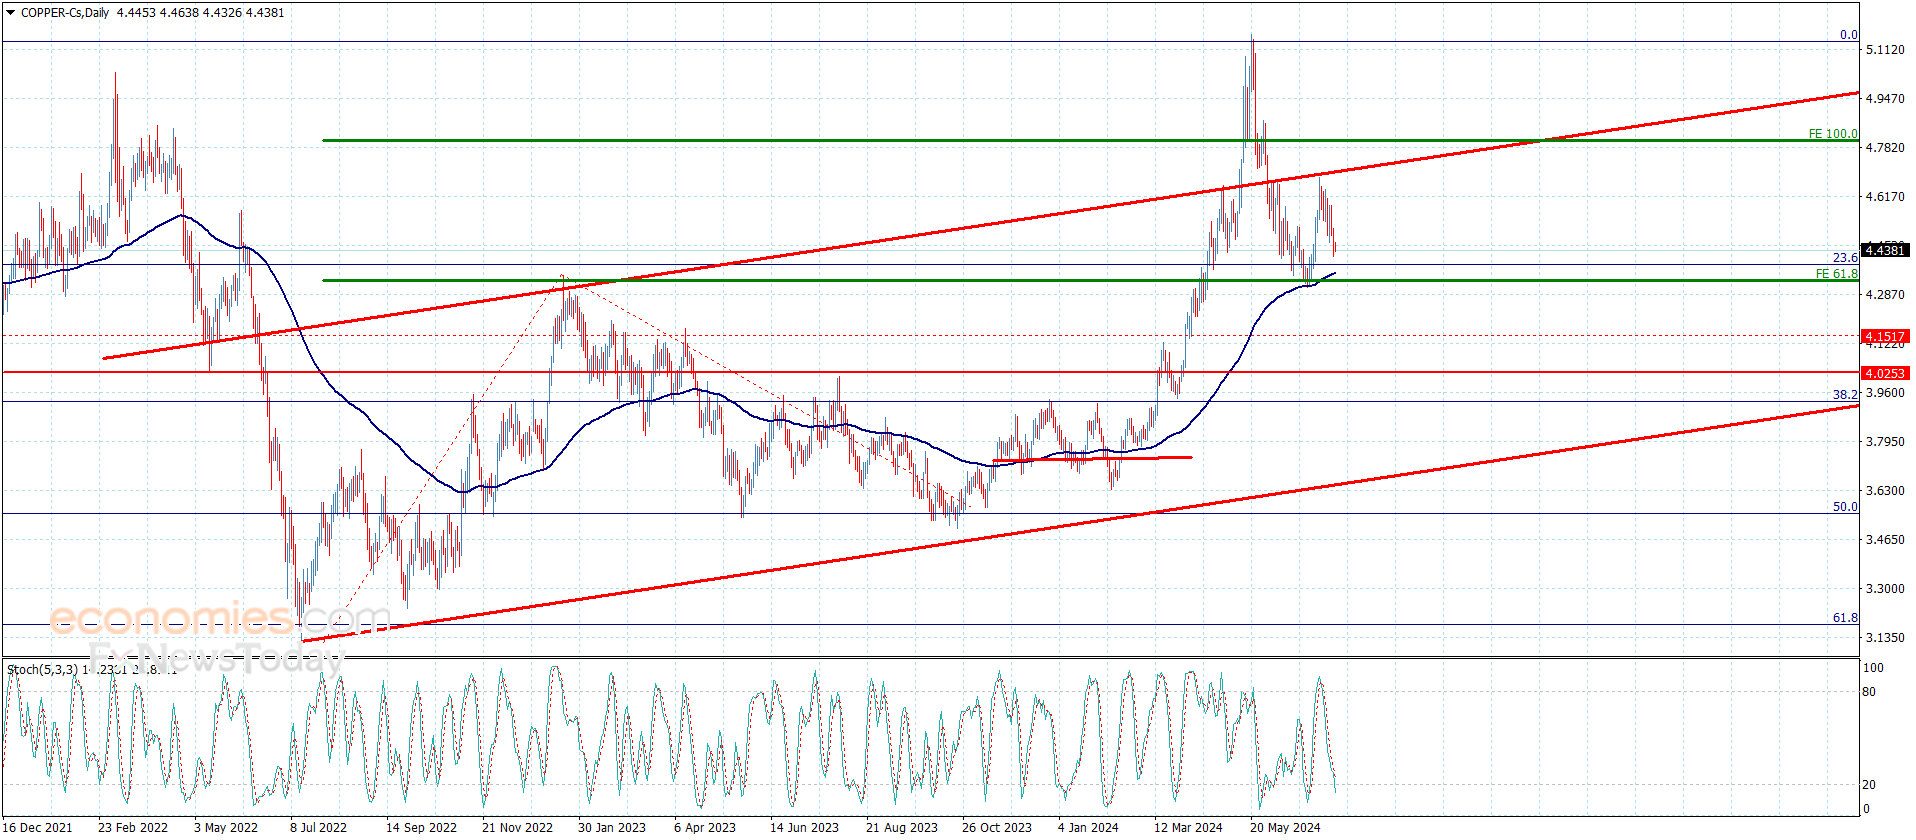1916x840 pixels.
Task: Click the current price tag 4.4381
Action: (1885, 250)
